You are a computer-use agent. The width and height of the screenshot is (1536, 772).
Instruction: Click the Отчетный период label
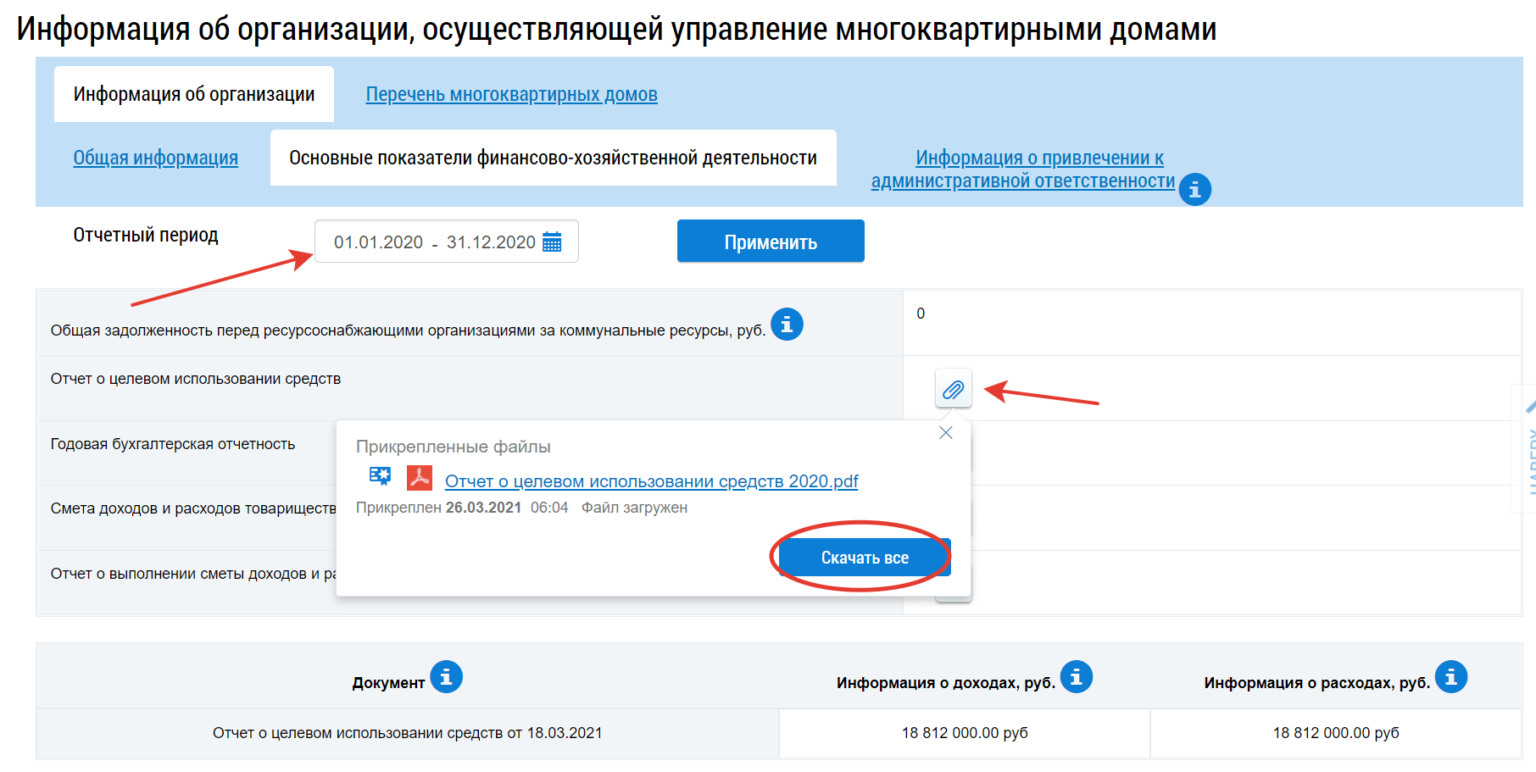146,235
